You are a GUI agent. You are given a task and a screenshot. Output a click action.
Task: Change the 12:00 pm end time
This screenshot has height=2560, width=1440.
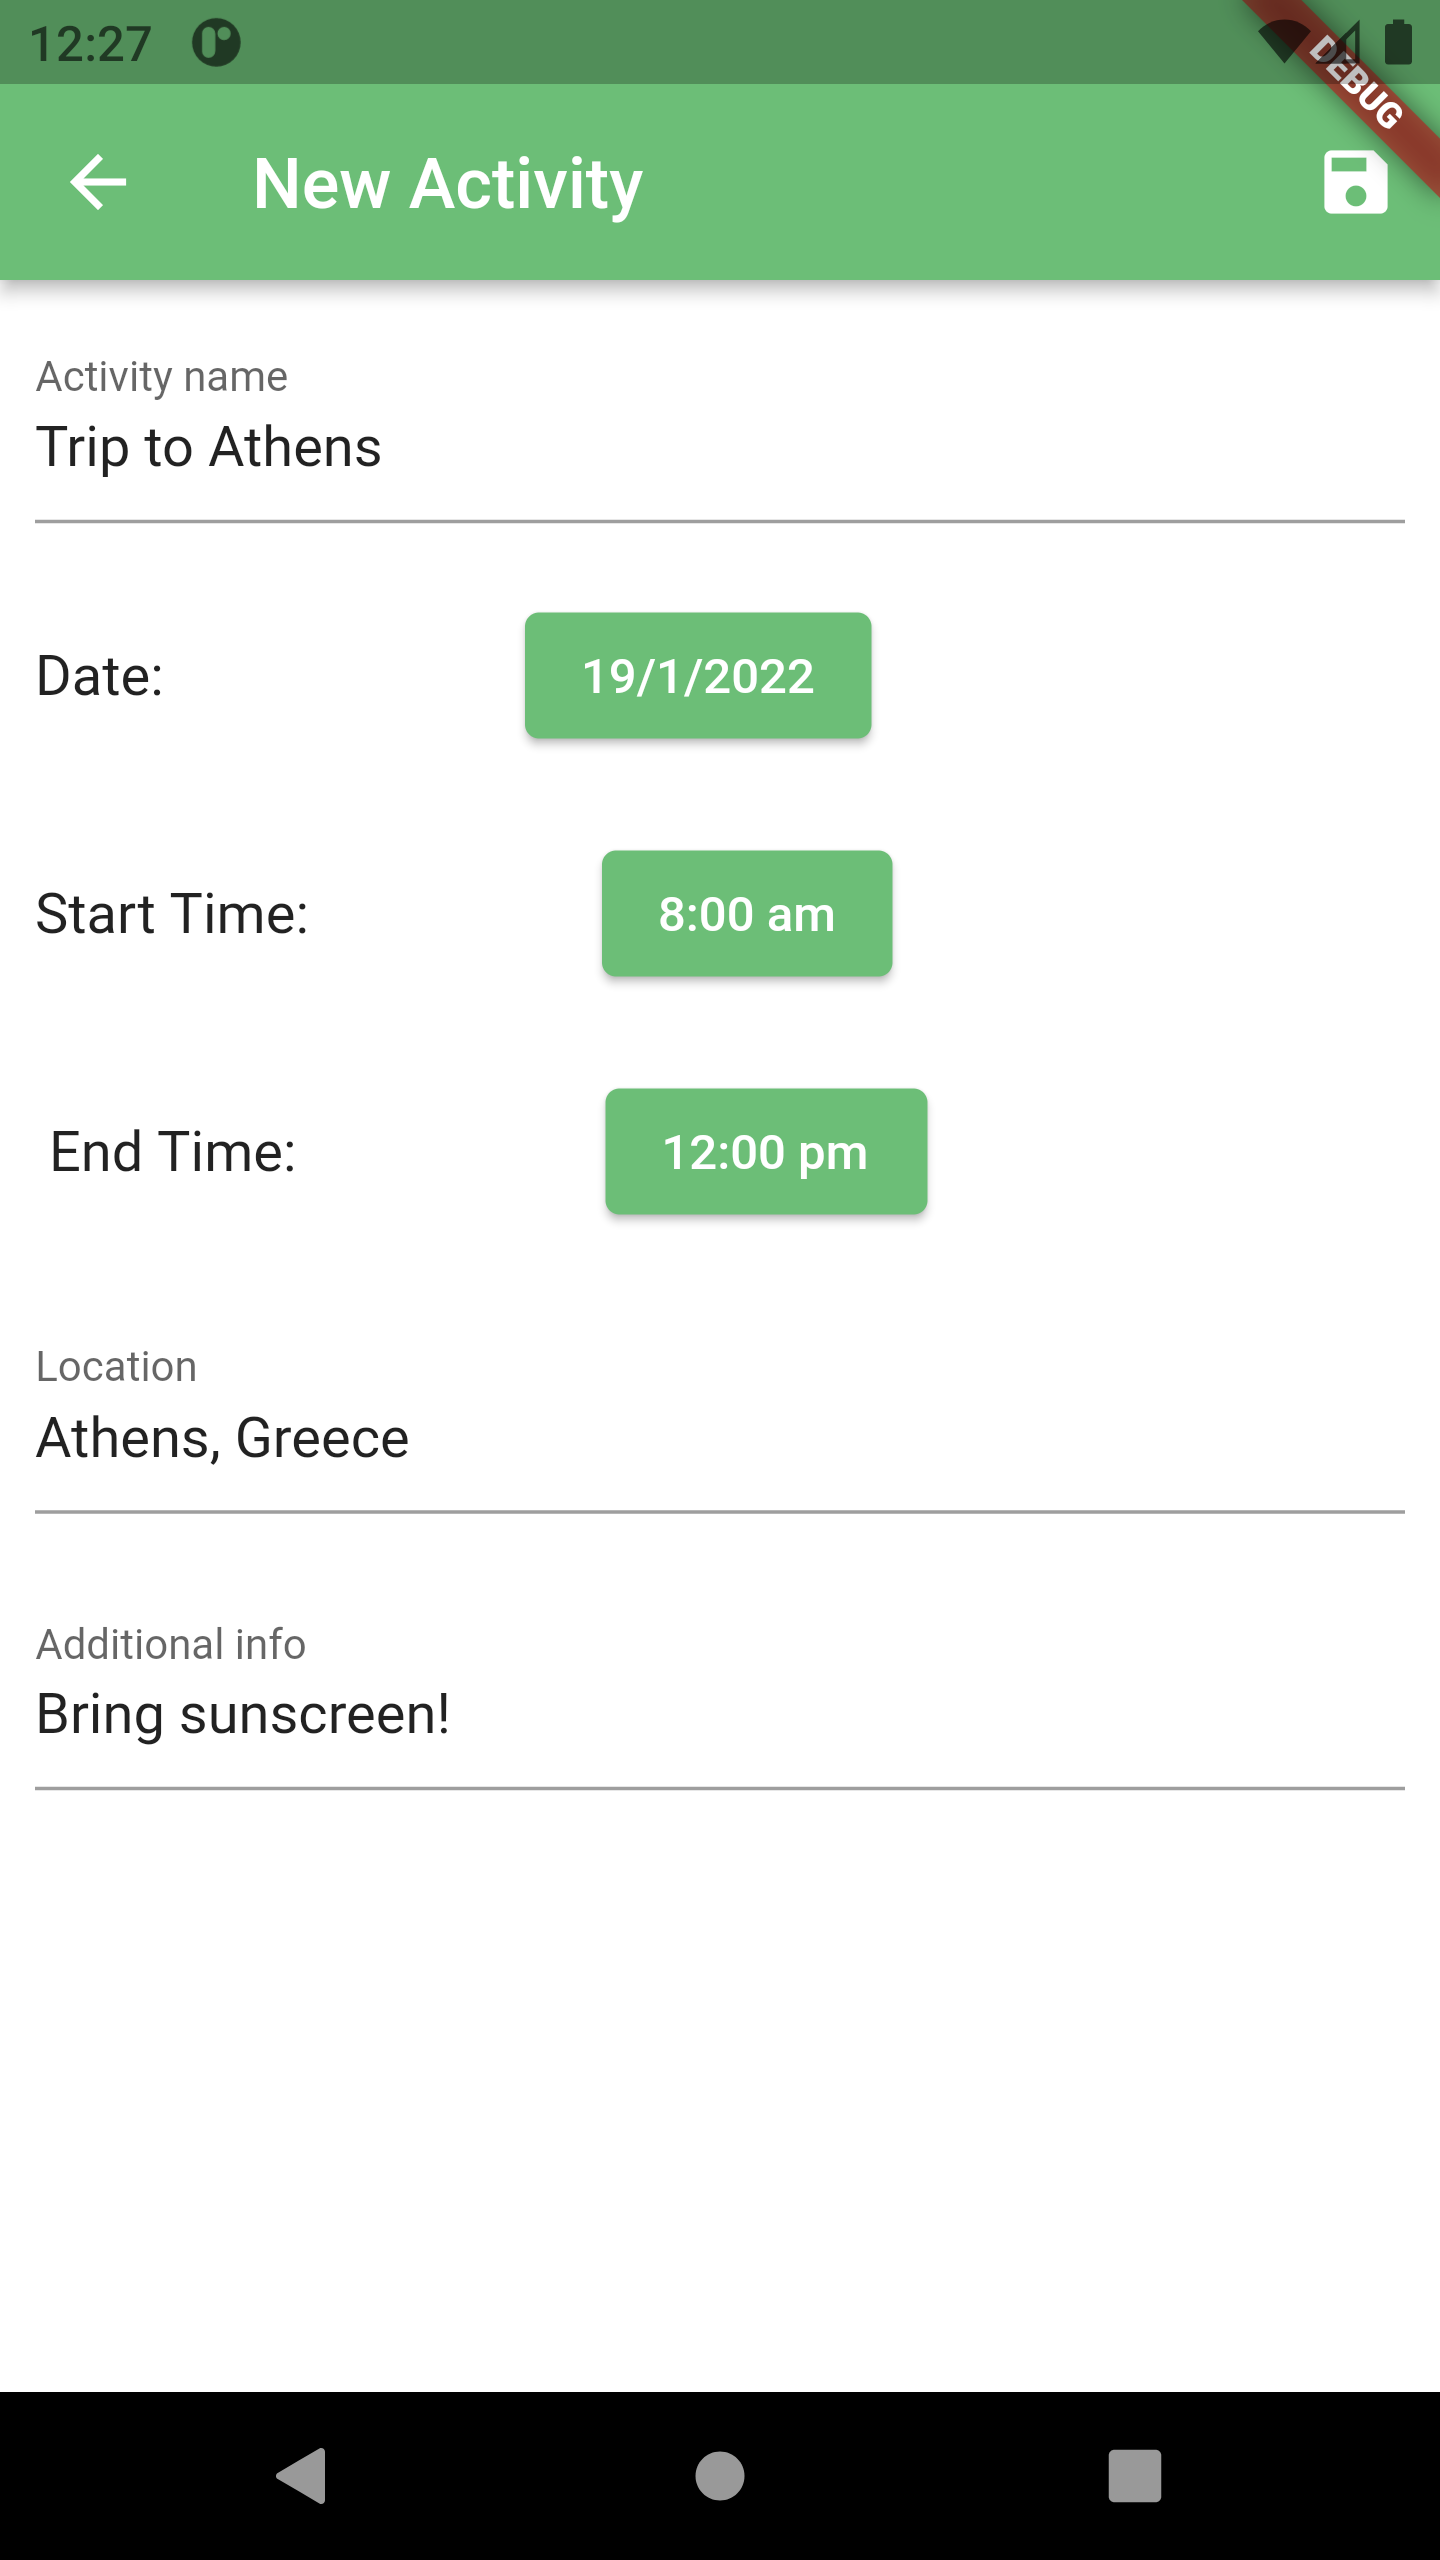(x=766, y=1152)
